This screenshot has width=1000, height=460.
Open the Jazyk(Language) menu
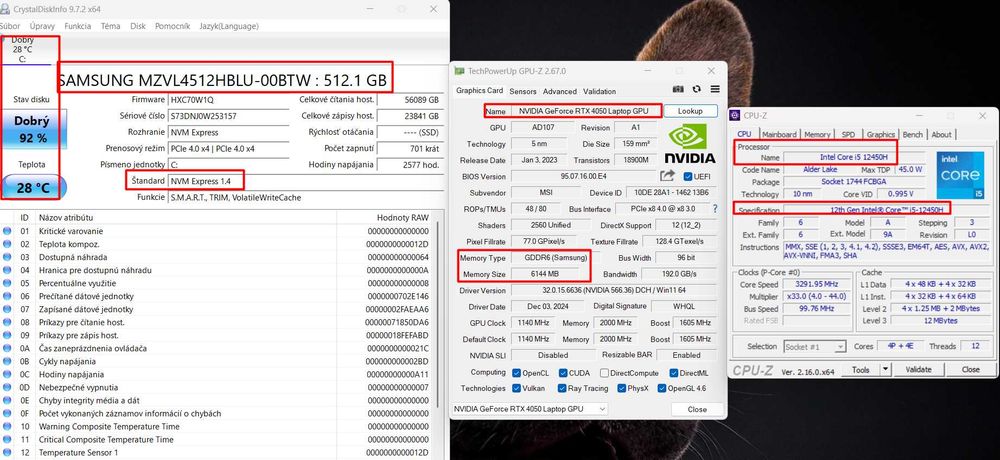[x=229, y=26]
